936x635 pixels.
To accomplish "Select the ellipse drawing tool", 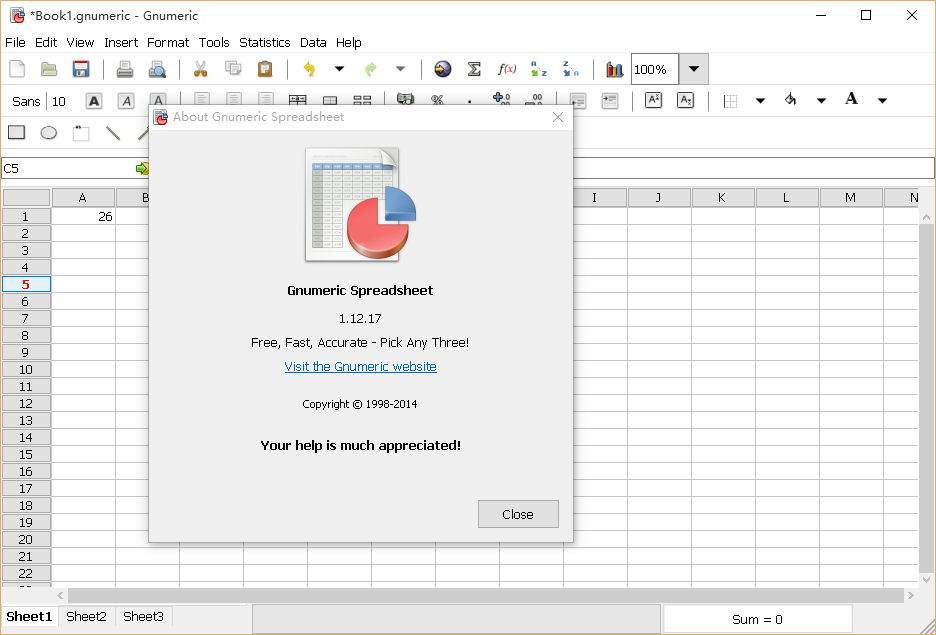I will 48,133.
